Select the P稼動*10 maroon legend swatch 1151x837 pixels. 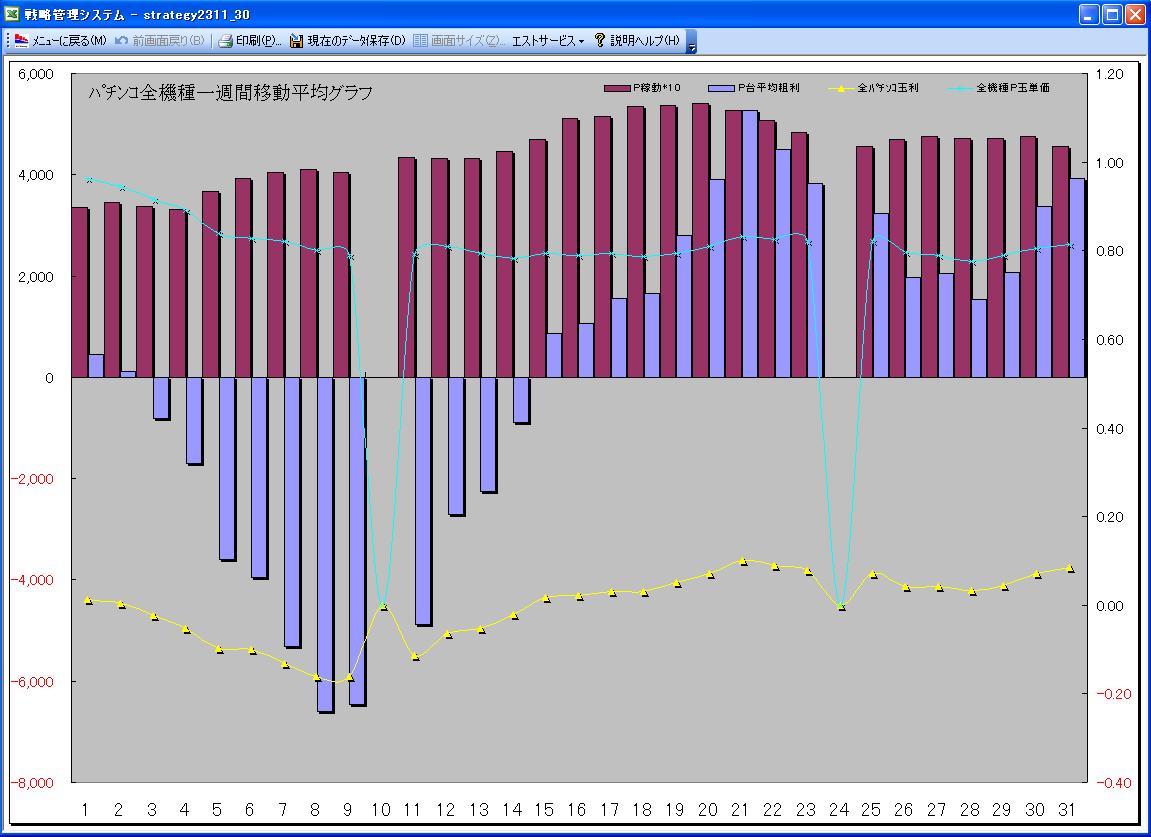617,88
